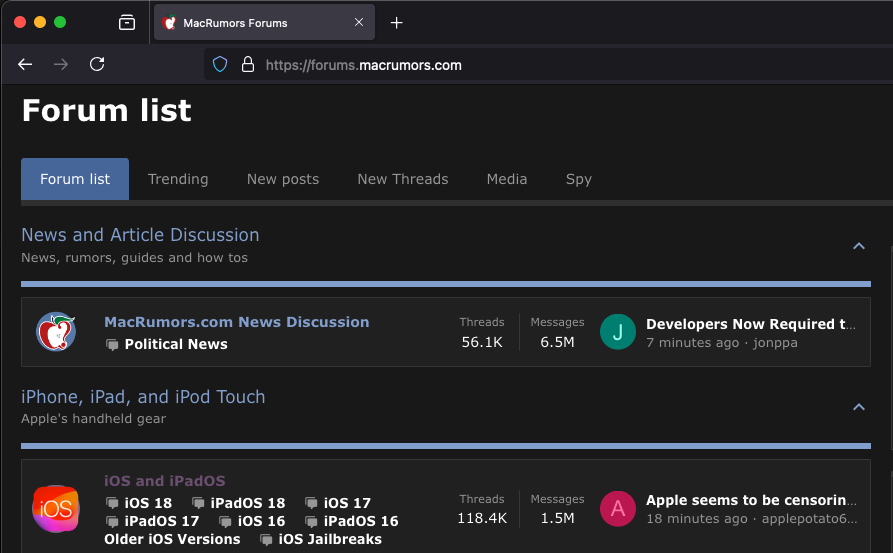Click the 56.1K threads count

point(482,342)
